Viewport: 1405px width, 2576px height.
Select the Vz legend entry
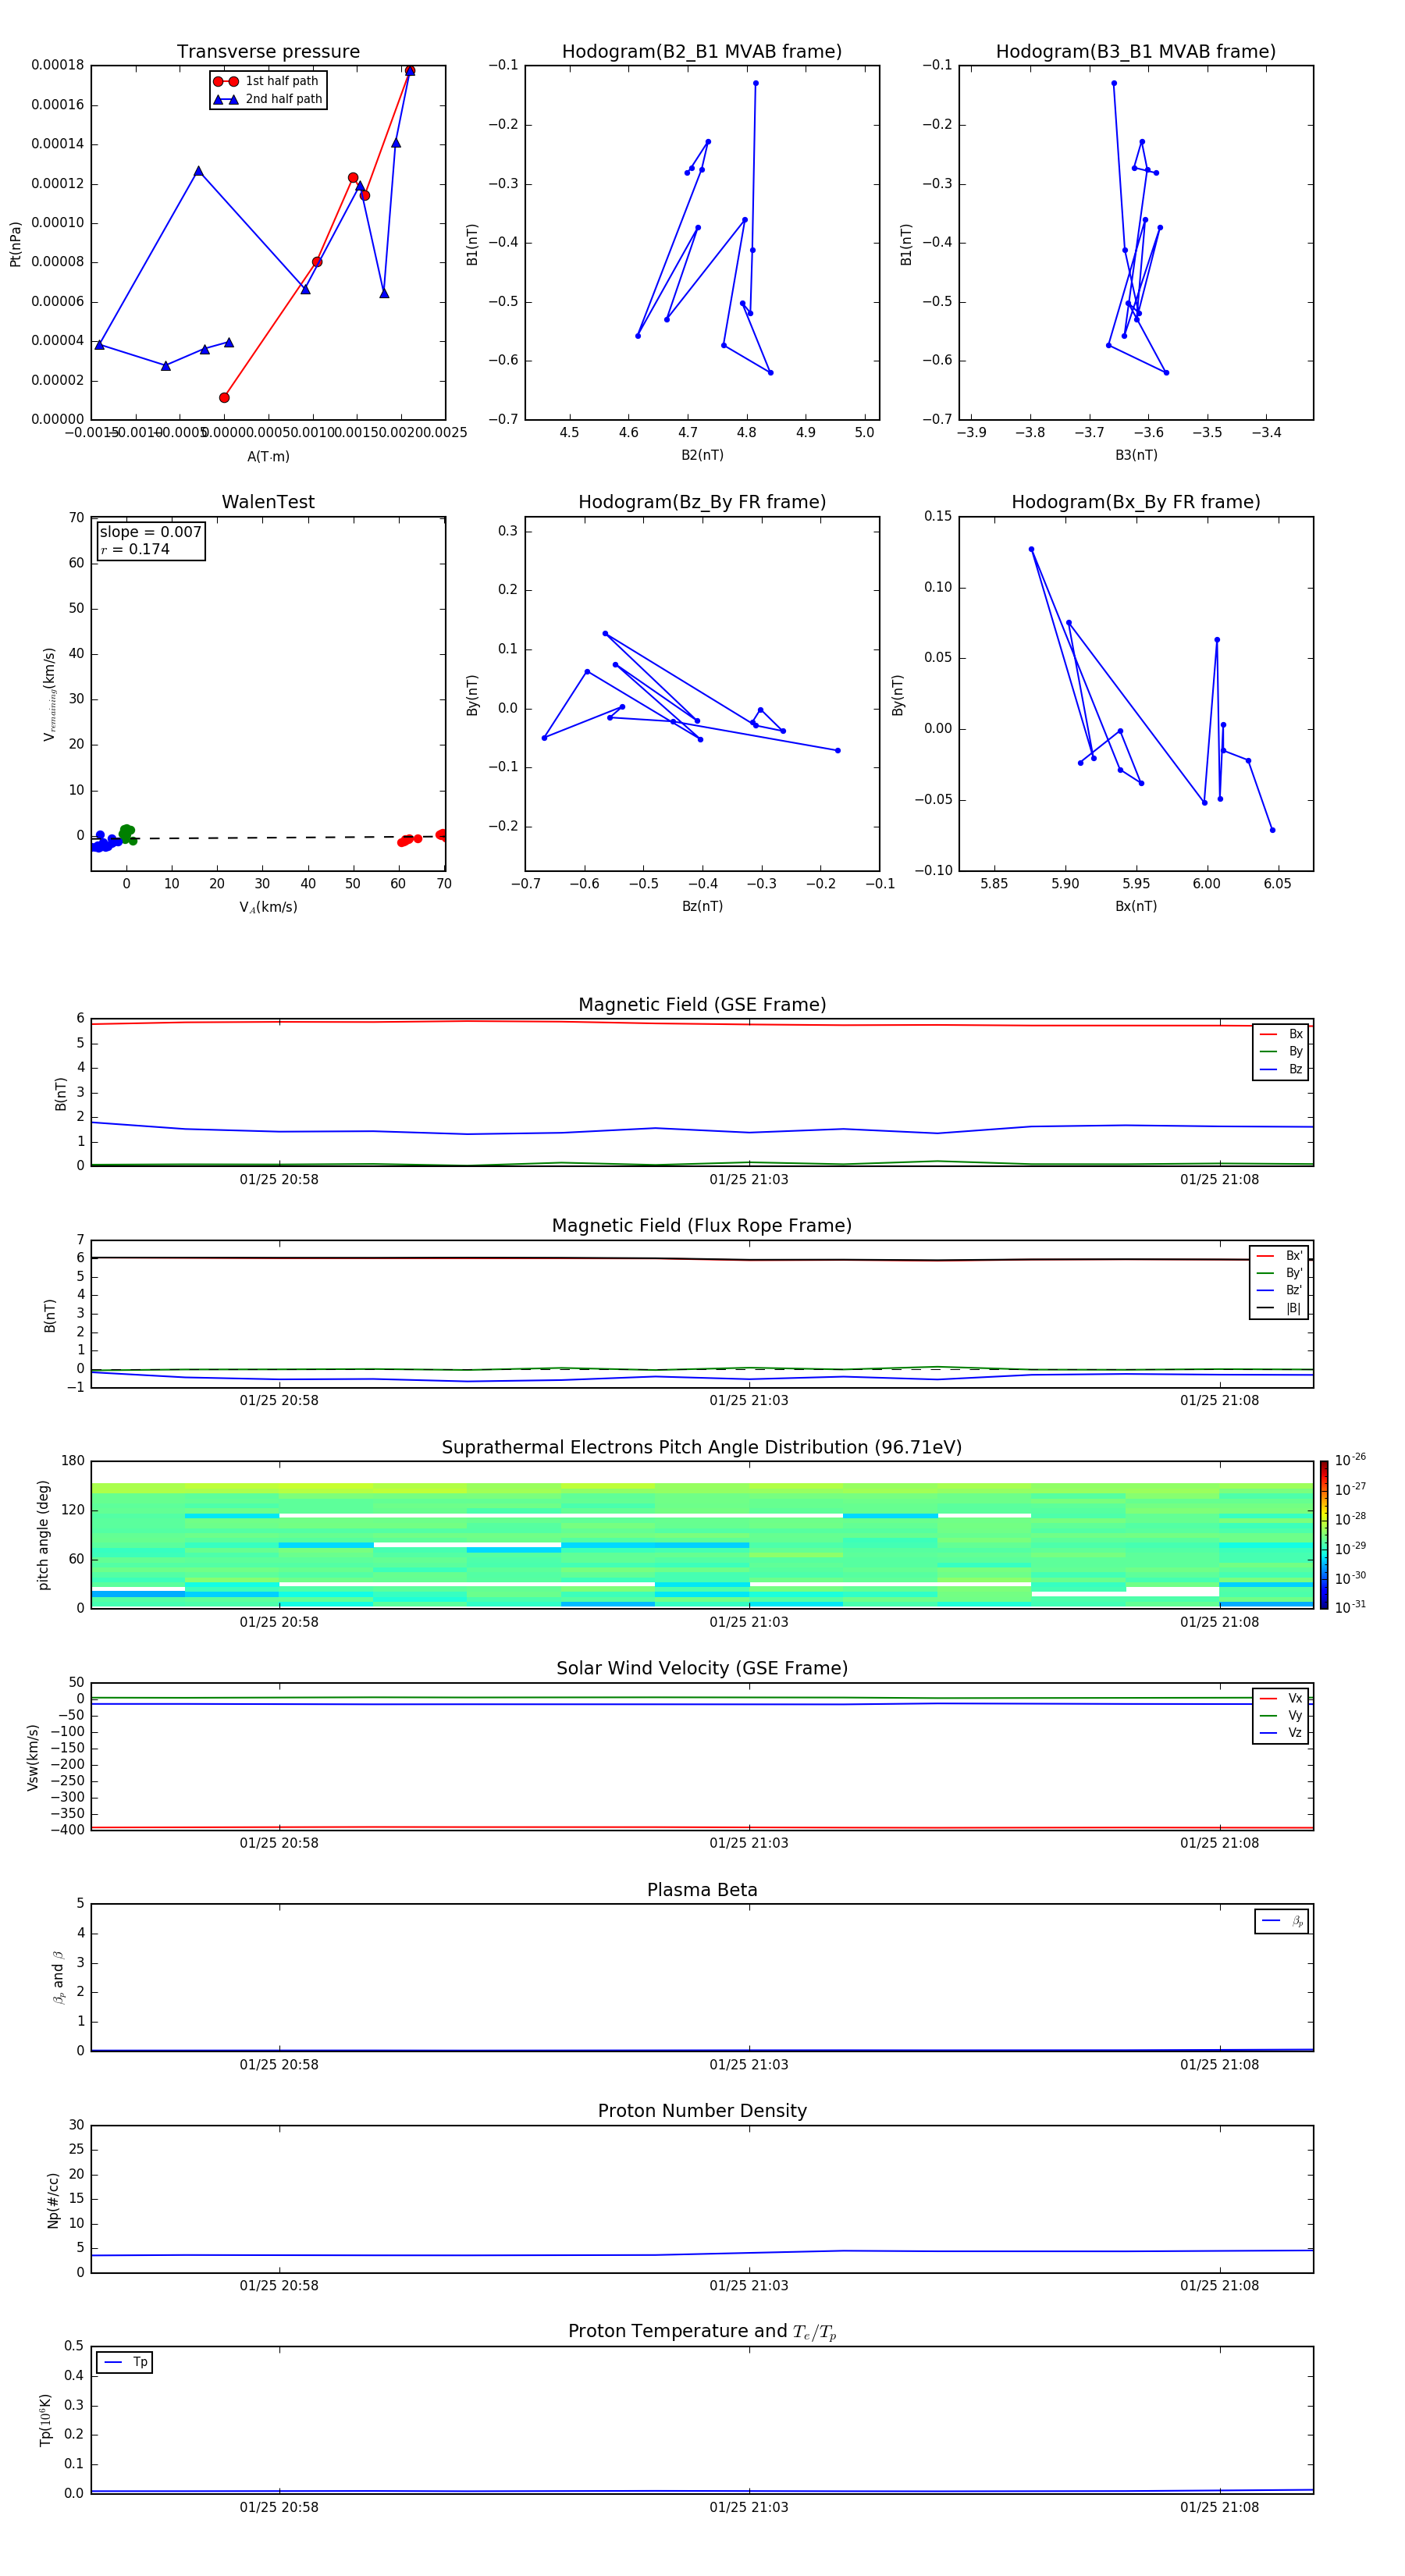tap(1281, 1733)
